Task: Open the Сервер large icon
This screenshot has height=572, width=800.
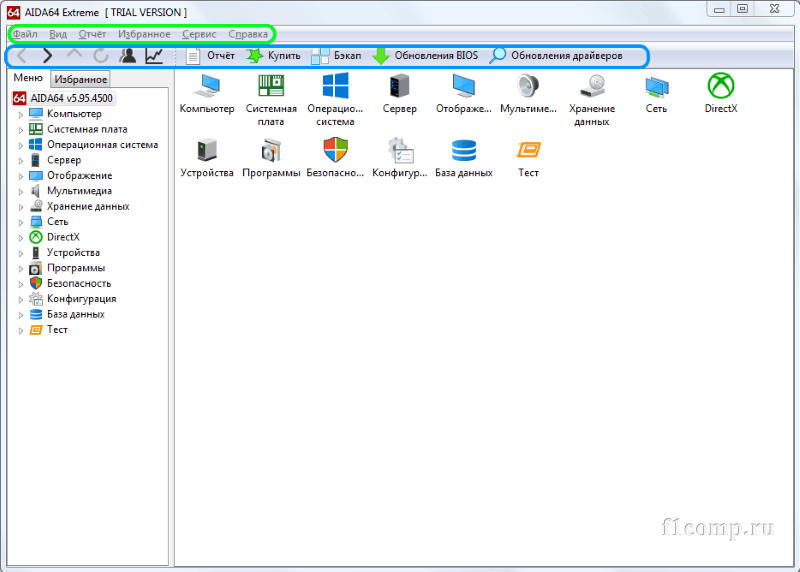Action: [399, 86]
